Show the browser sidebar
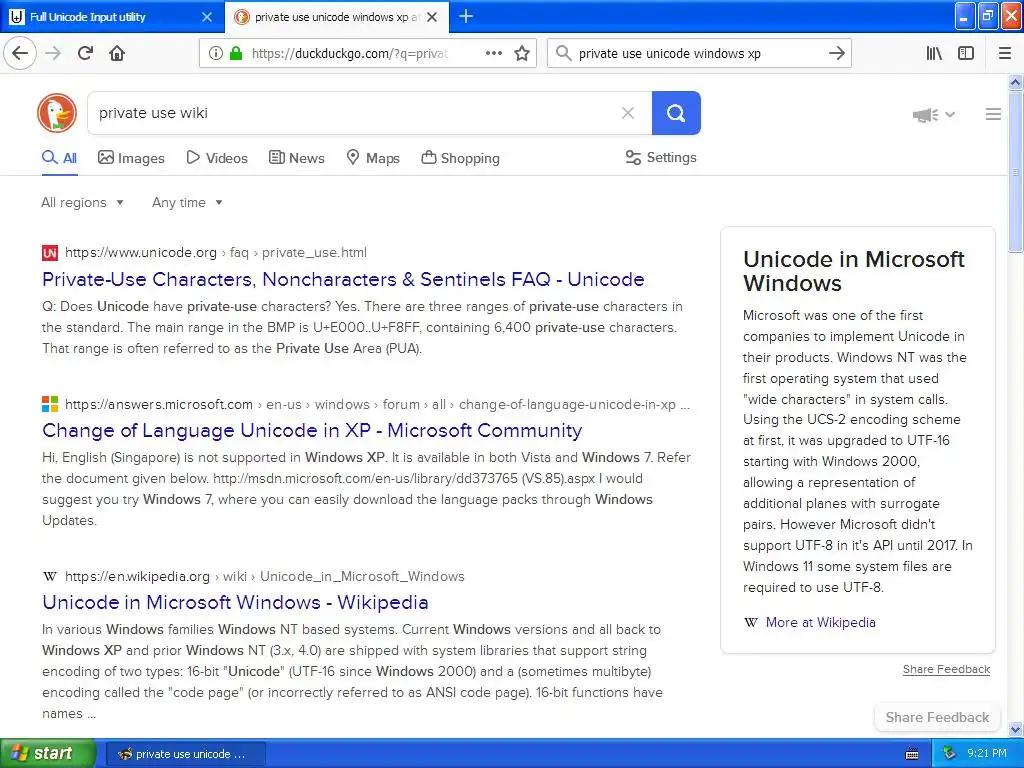Image resolution: width=1024 pixels, height=768 pixels. pyautogui.click(x=966, y=53)
